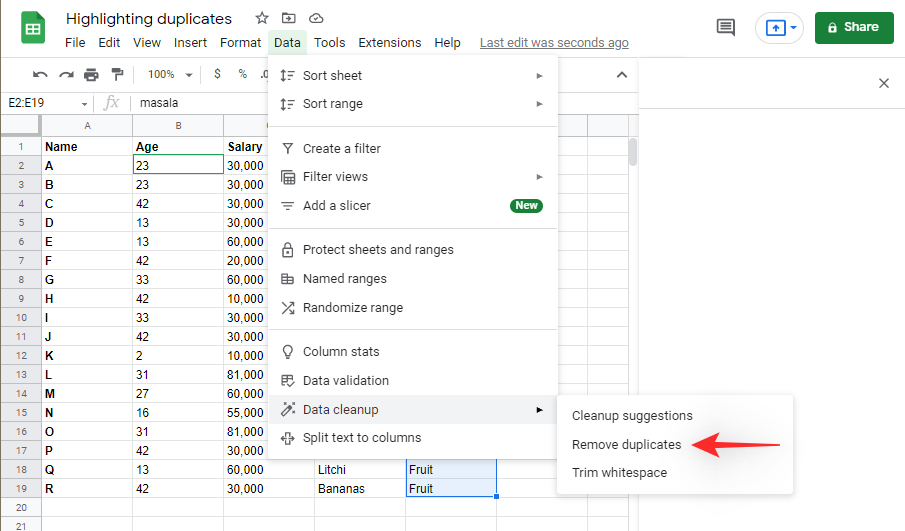Open the View menu
The image size is (905, 531).
click(x=147, y=43)
